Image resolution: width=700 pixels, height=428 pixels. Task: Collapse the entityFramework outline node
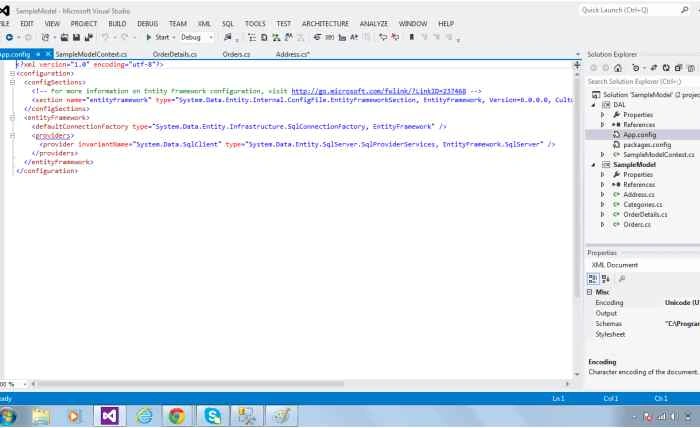tap(12, 118)
